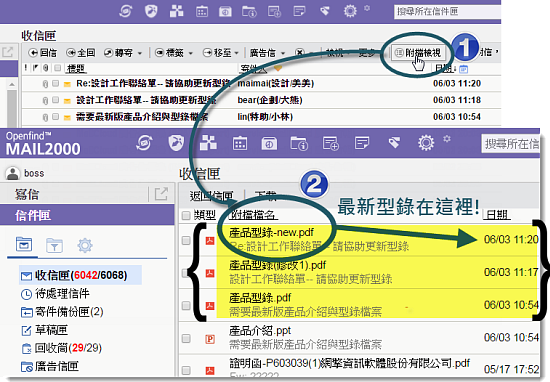Open the tag icon in lower header
This screenshot has height=382, width=550.
click(x=394, y=142)
